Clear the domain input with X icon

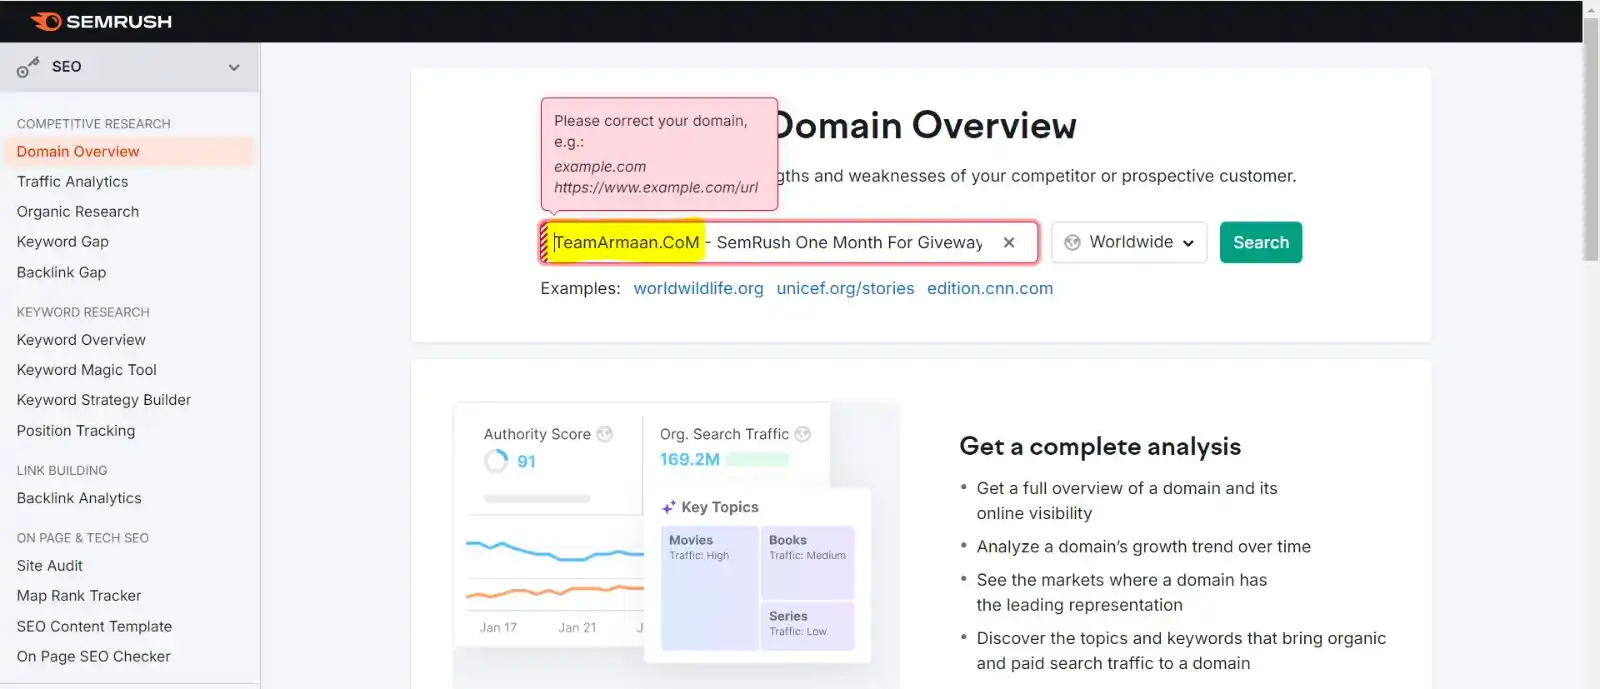tap(1009, 242)
